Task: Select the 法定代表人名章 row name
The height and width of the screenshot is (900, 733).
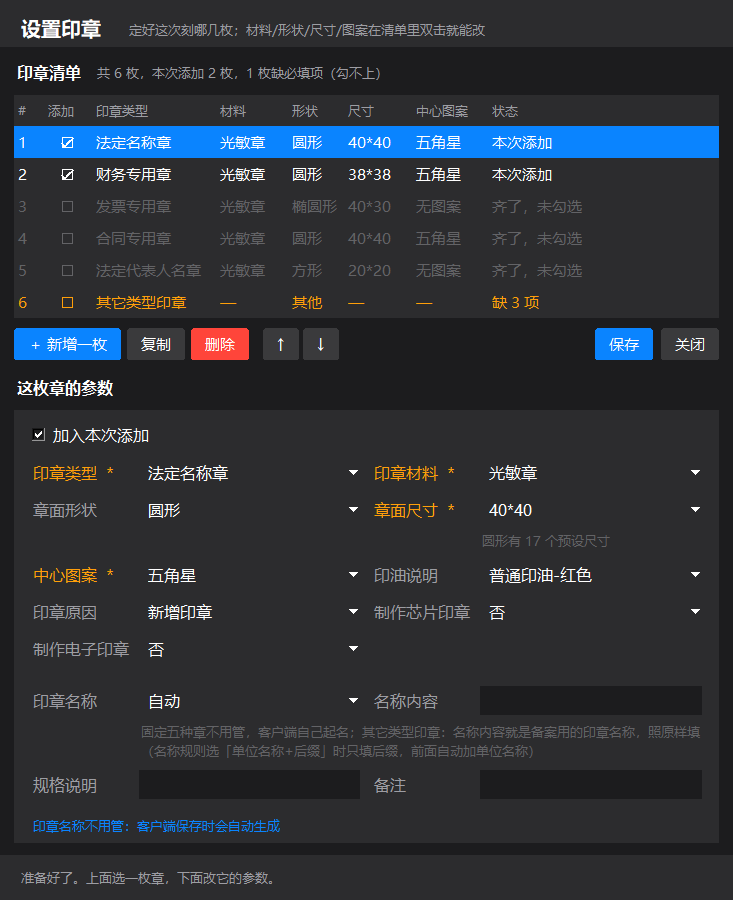Action: pos(148,271)
